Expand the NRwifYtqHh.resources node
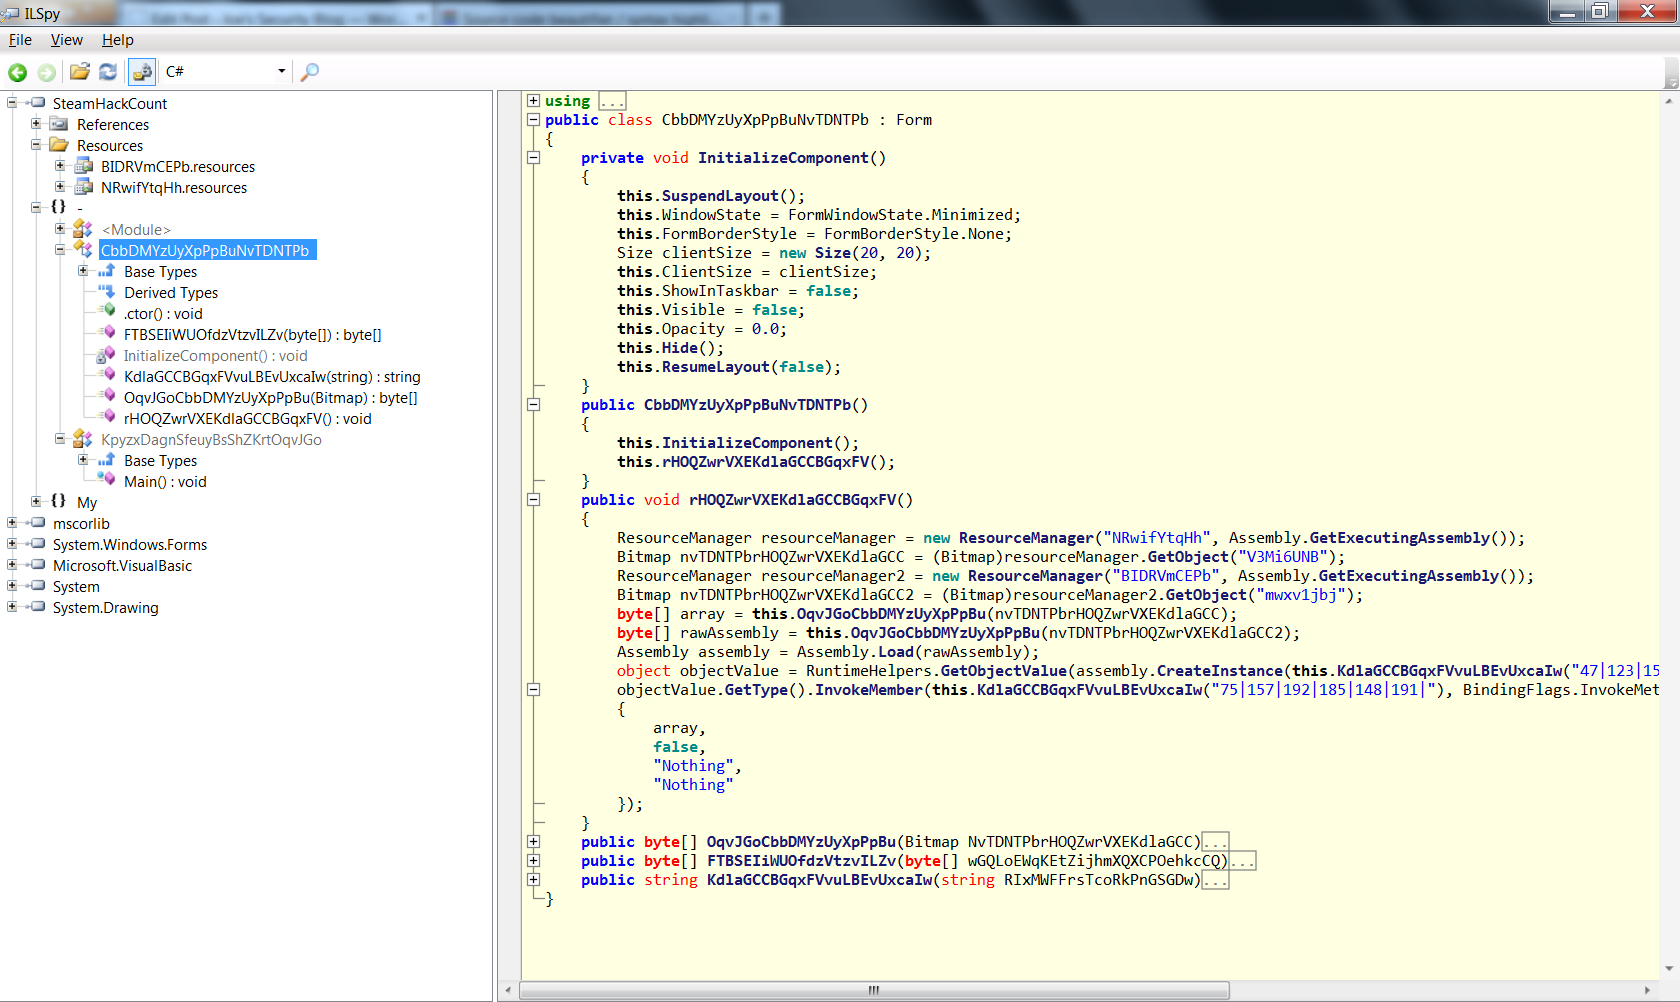The image size is (1680, 1002). click(x=60, y=186)
